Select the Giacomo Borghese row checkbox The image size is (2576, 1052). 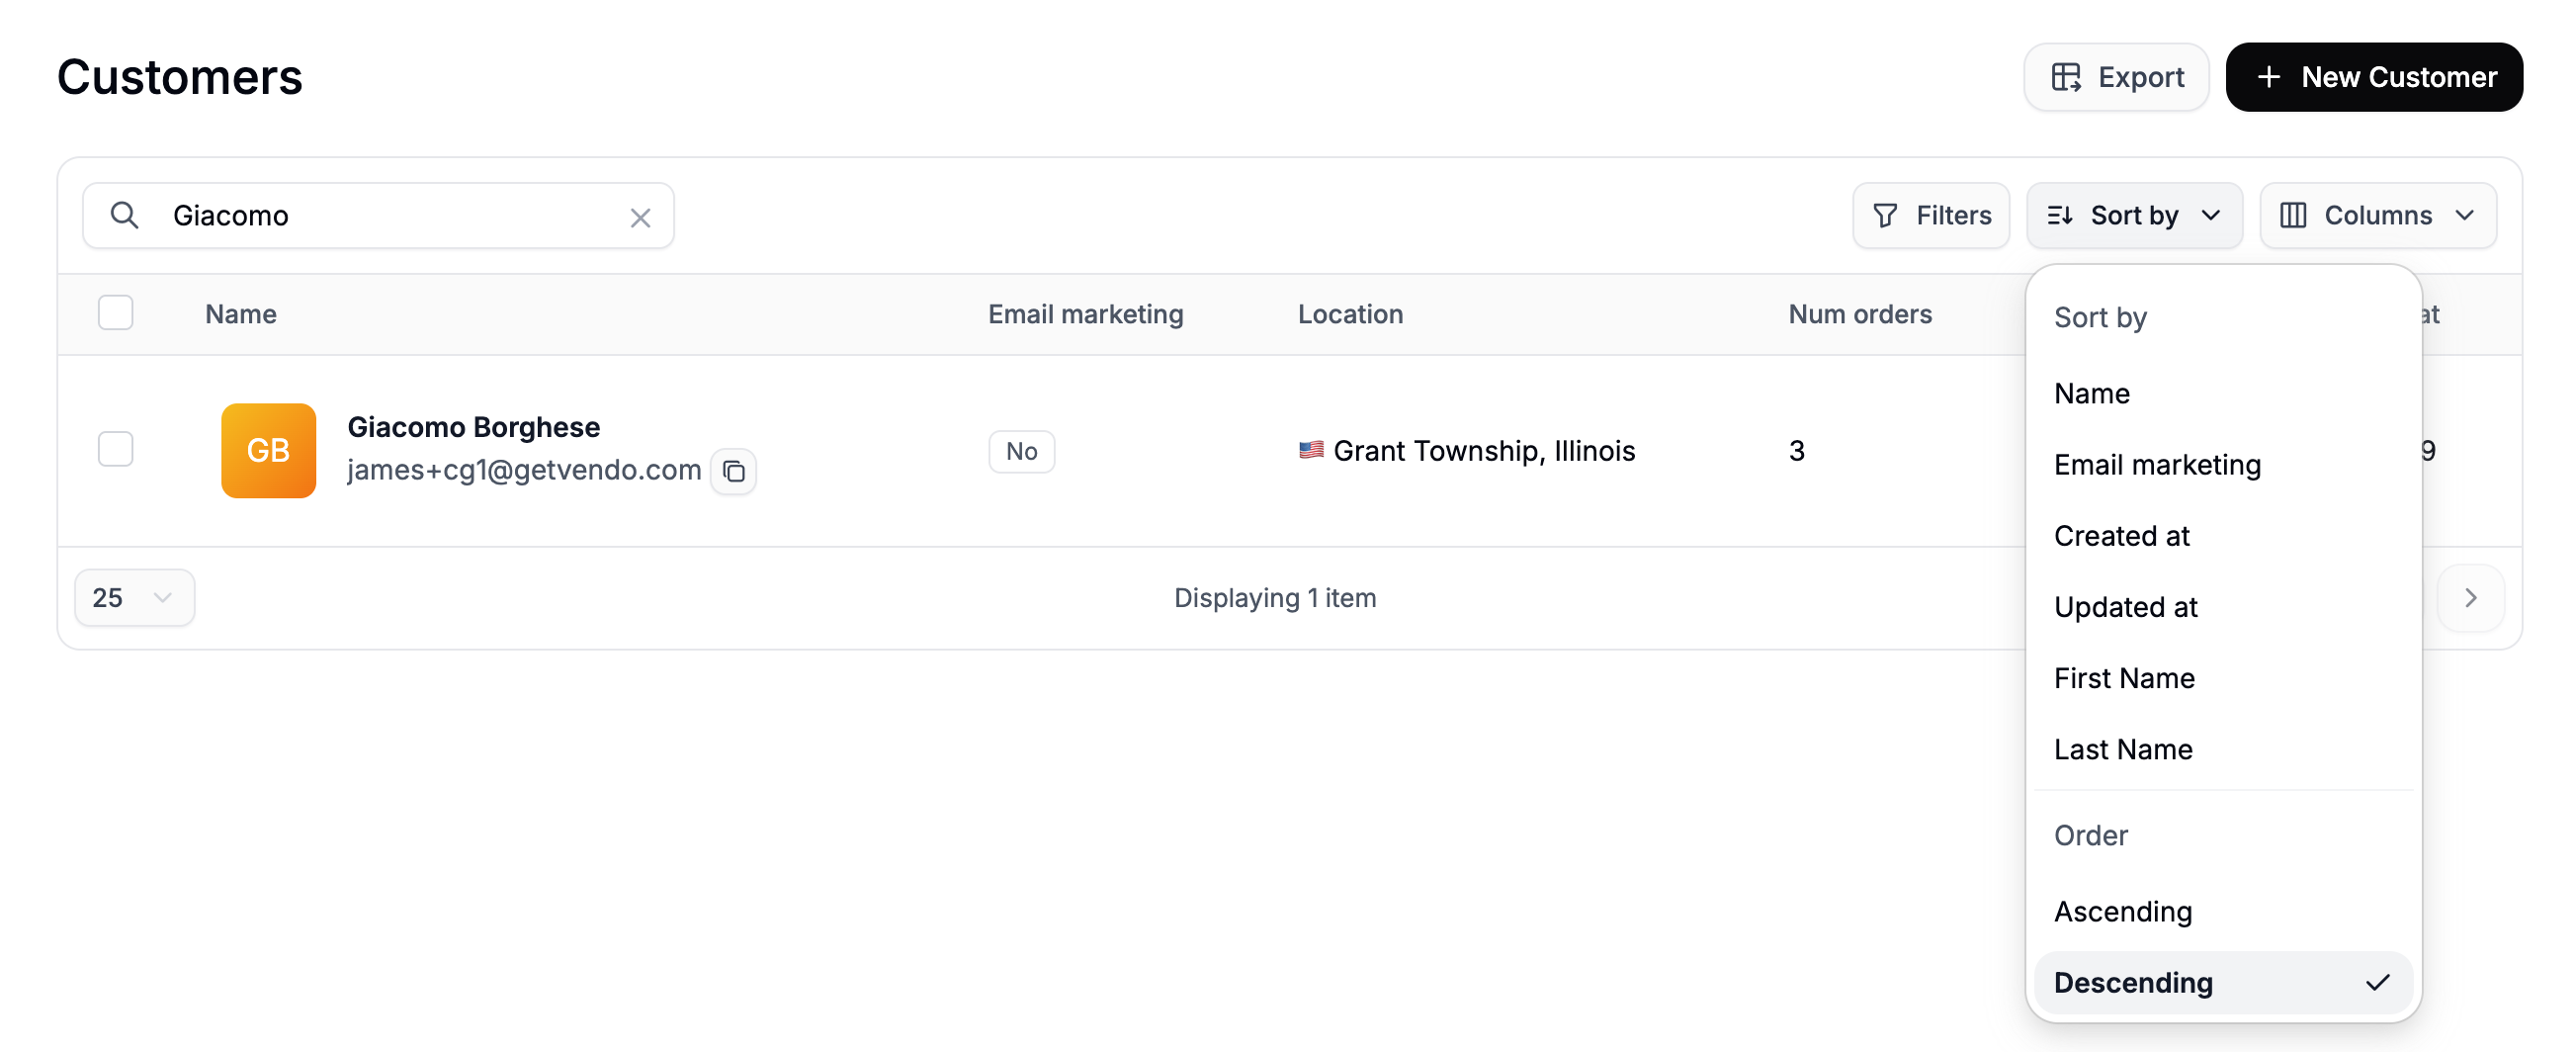point(116,449)
